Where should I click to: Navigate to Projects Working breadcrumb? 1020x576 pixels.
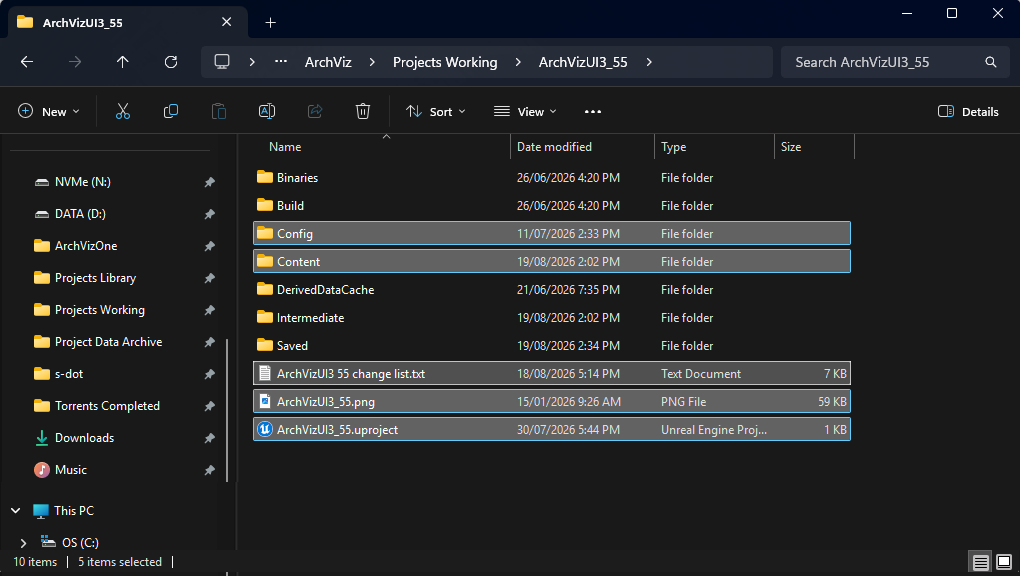[445, 62]
